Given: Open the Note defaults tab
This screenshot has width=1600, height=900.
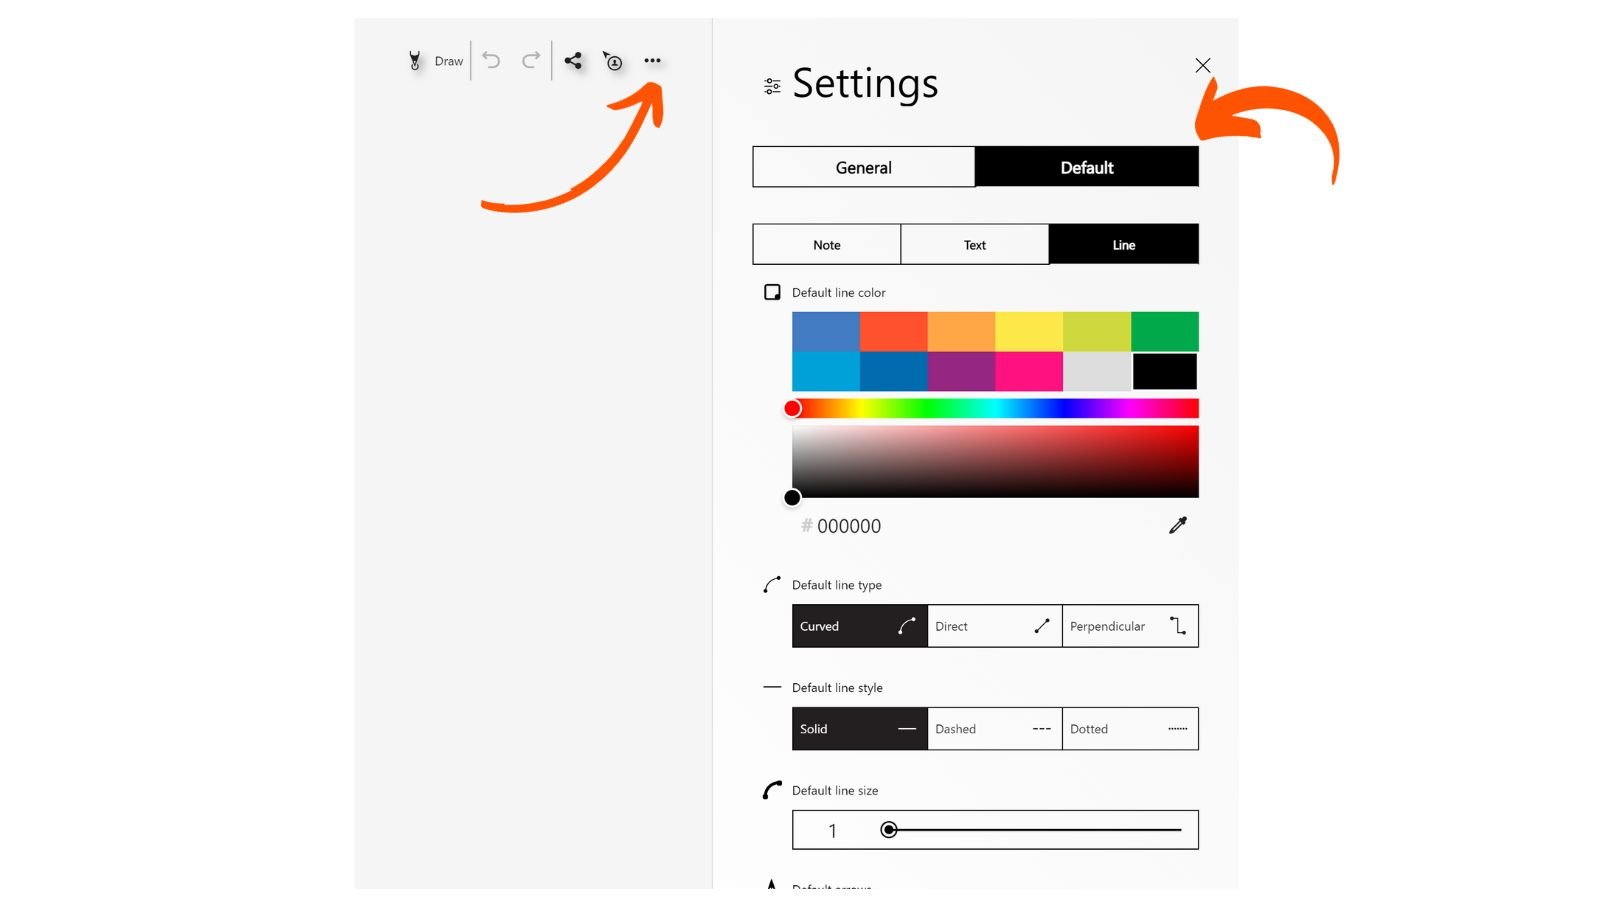Looking at the screenshot, I should click(x=826, y=244).
